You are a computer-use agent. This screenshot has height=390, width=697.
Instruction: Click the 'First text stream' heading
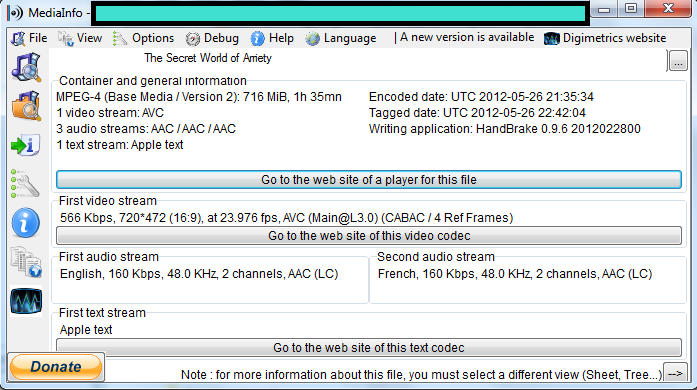click(102, 313)
